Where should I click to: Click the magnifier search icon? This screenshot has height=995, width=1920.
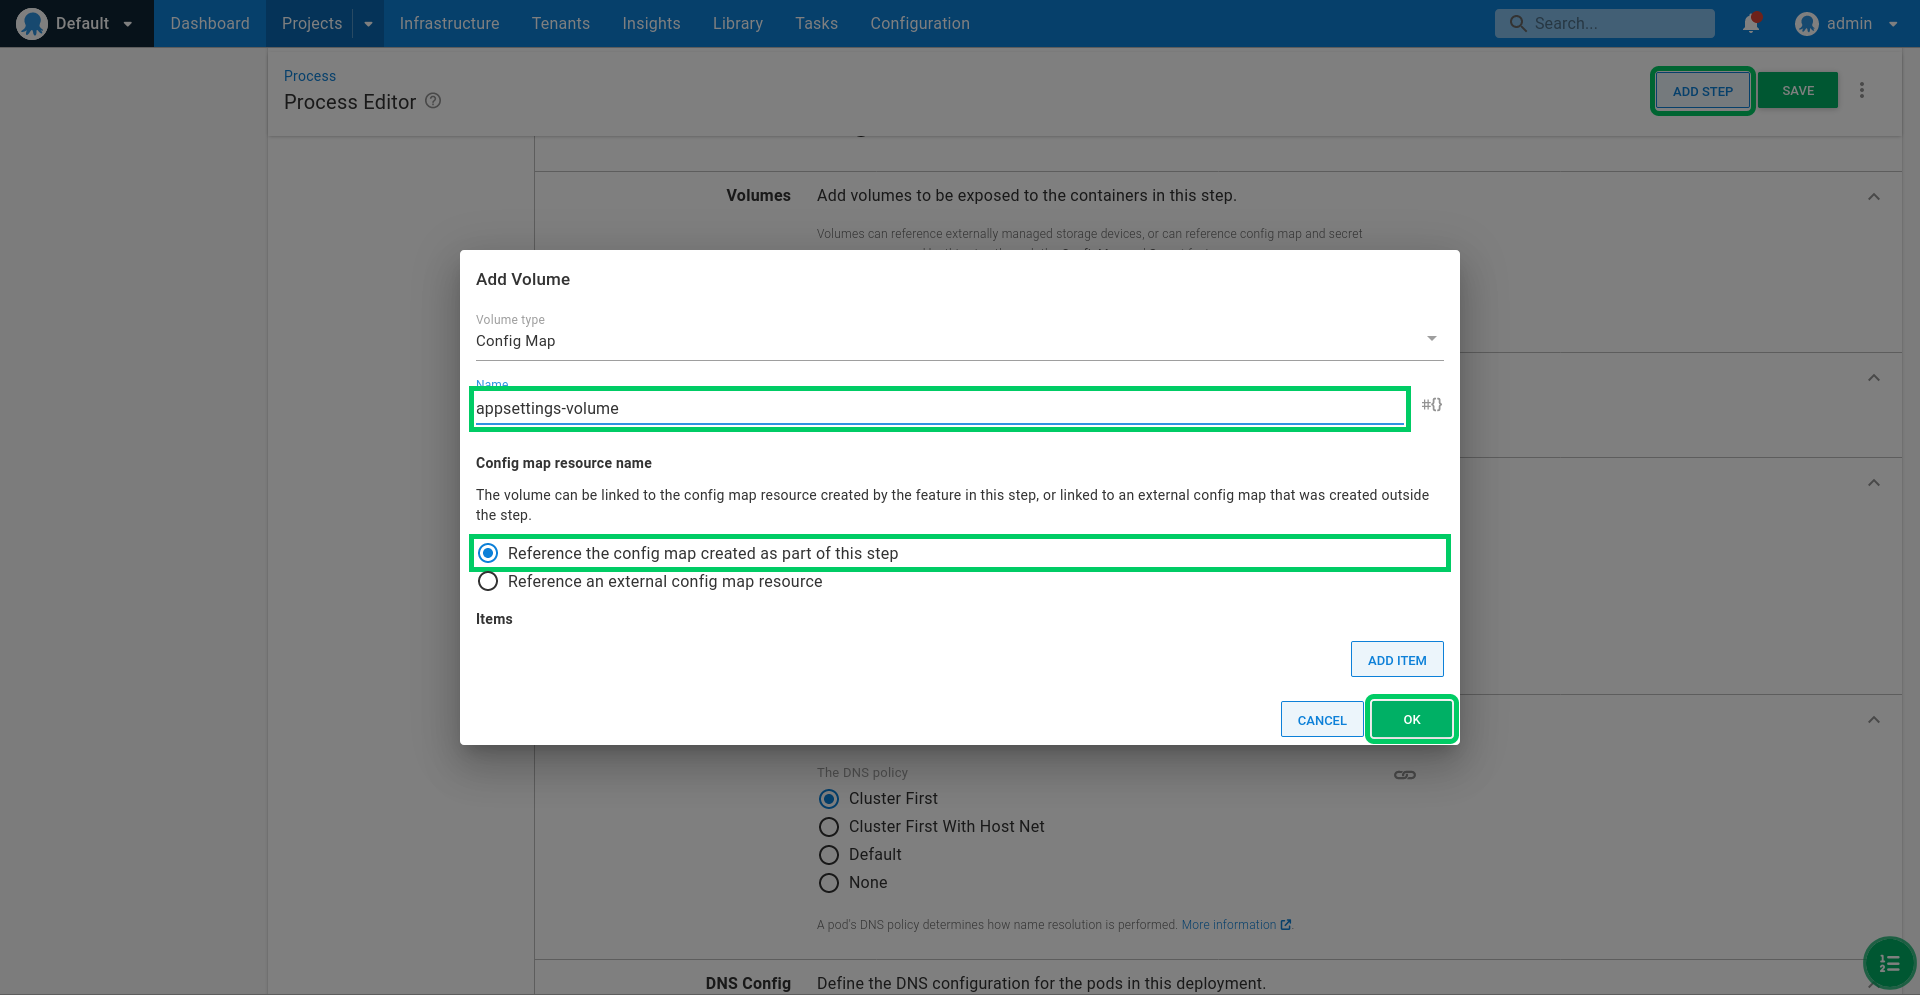click(x=1518, y=23)
